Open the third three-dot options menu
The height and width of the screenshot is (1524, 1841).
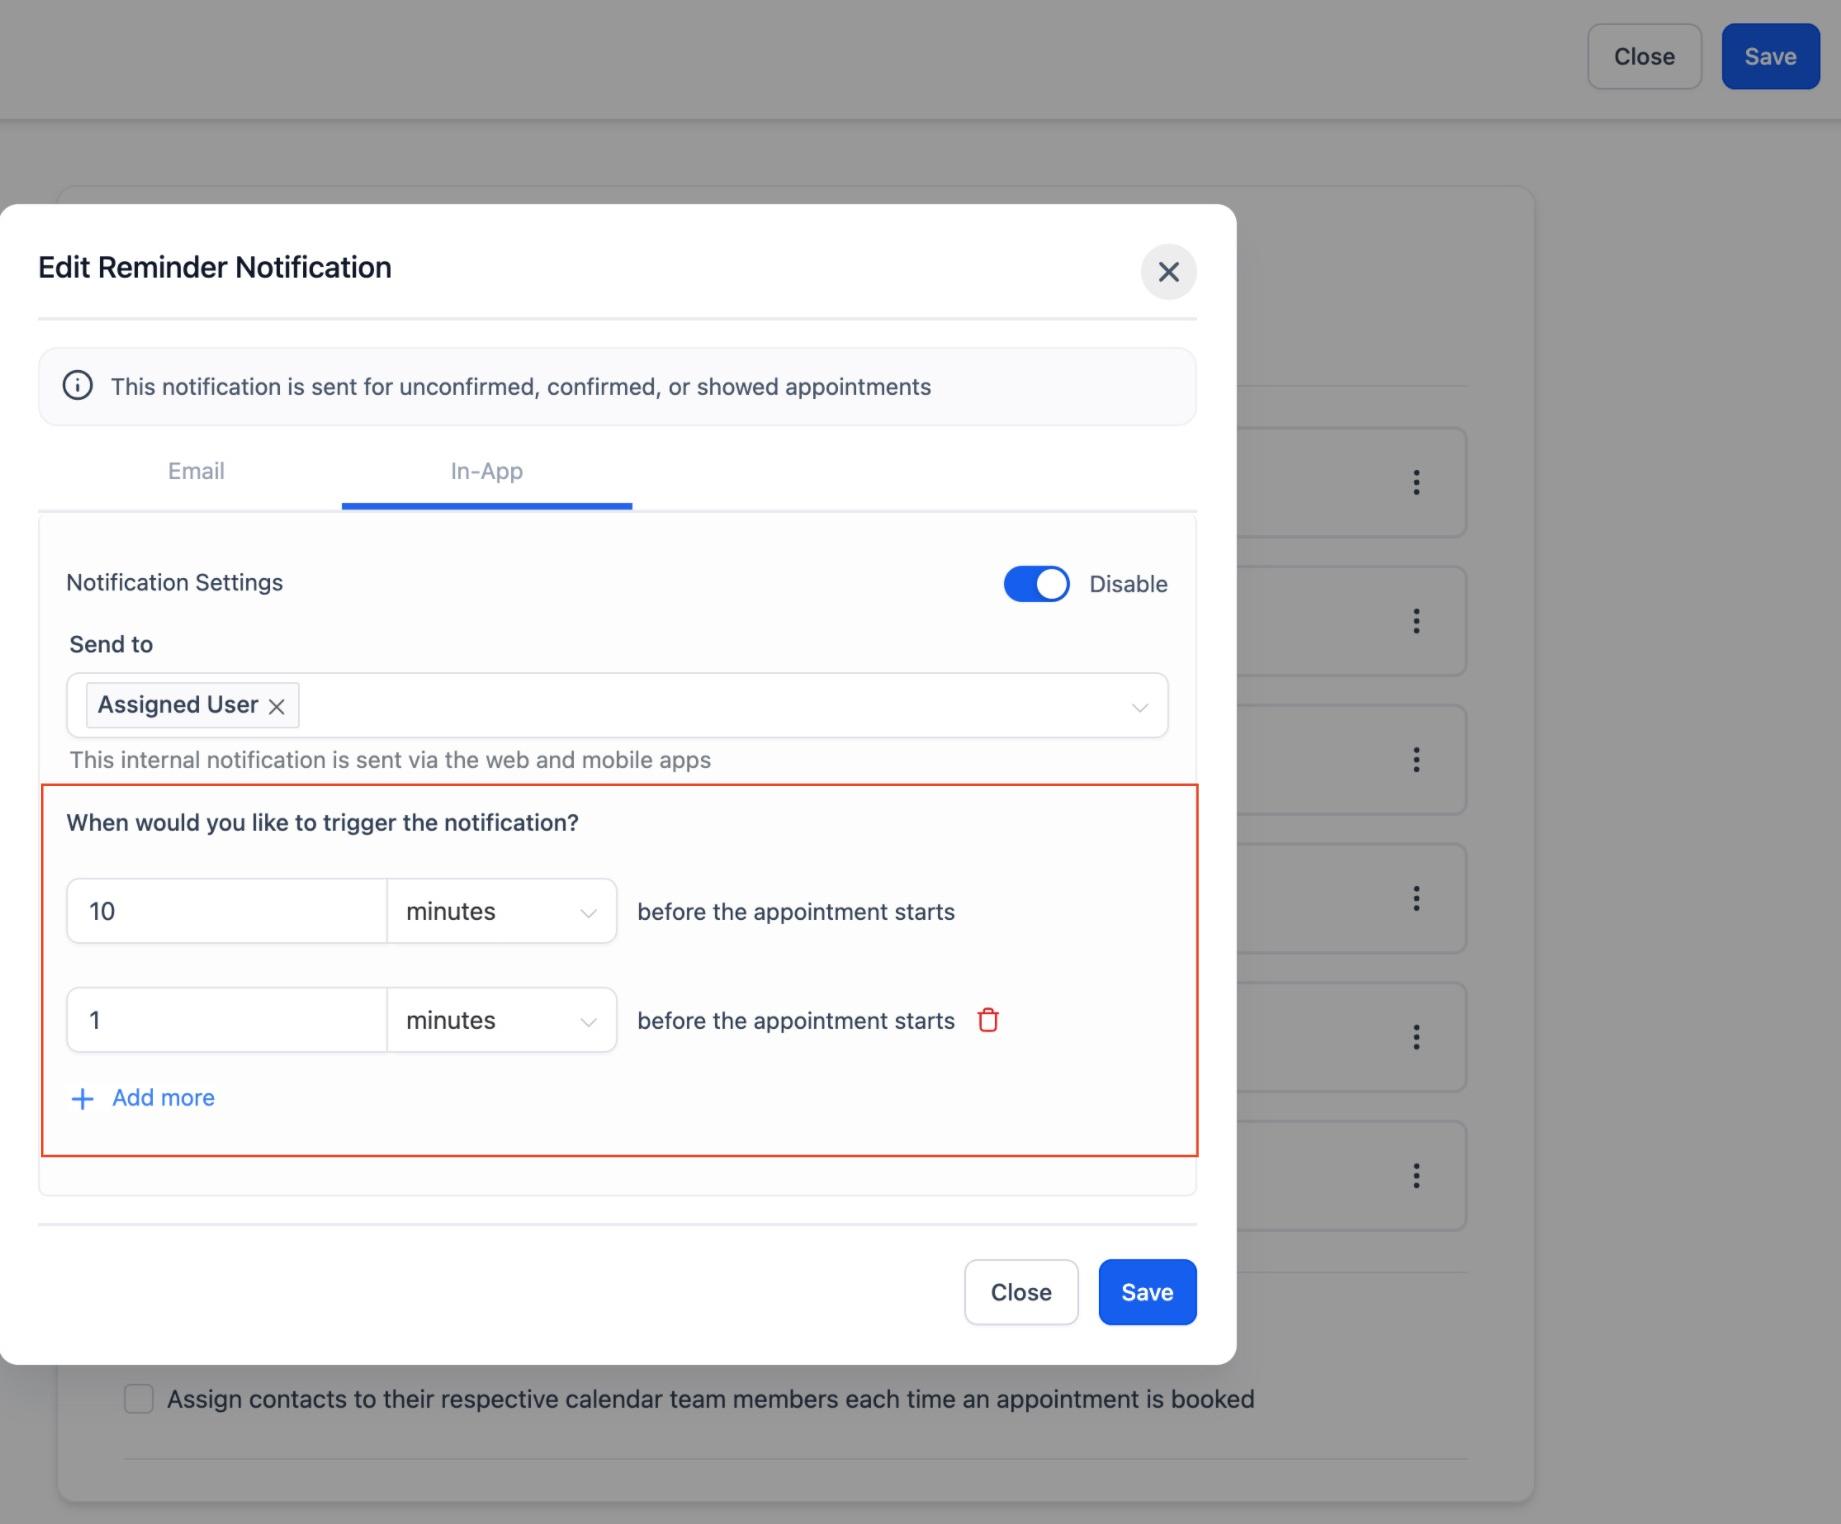(1416, 759)
